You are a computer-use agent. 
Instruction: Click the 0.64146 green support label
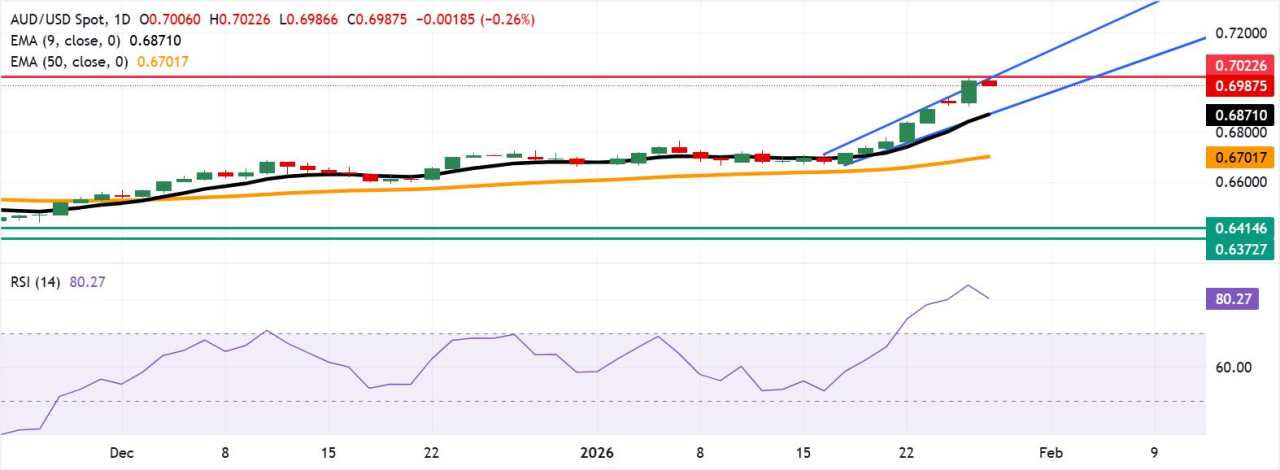(1241, 228)
